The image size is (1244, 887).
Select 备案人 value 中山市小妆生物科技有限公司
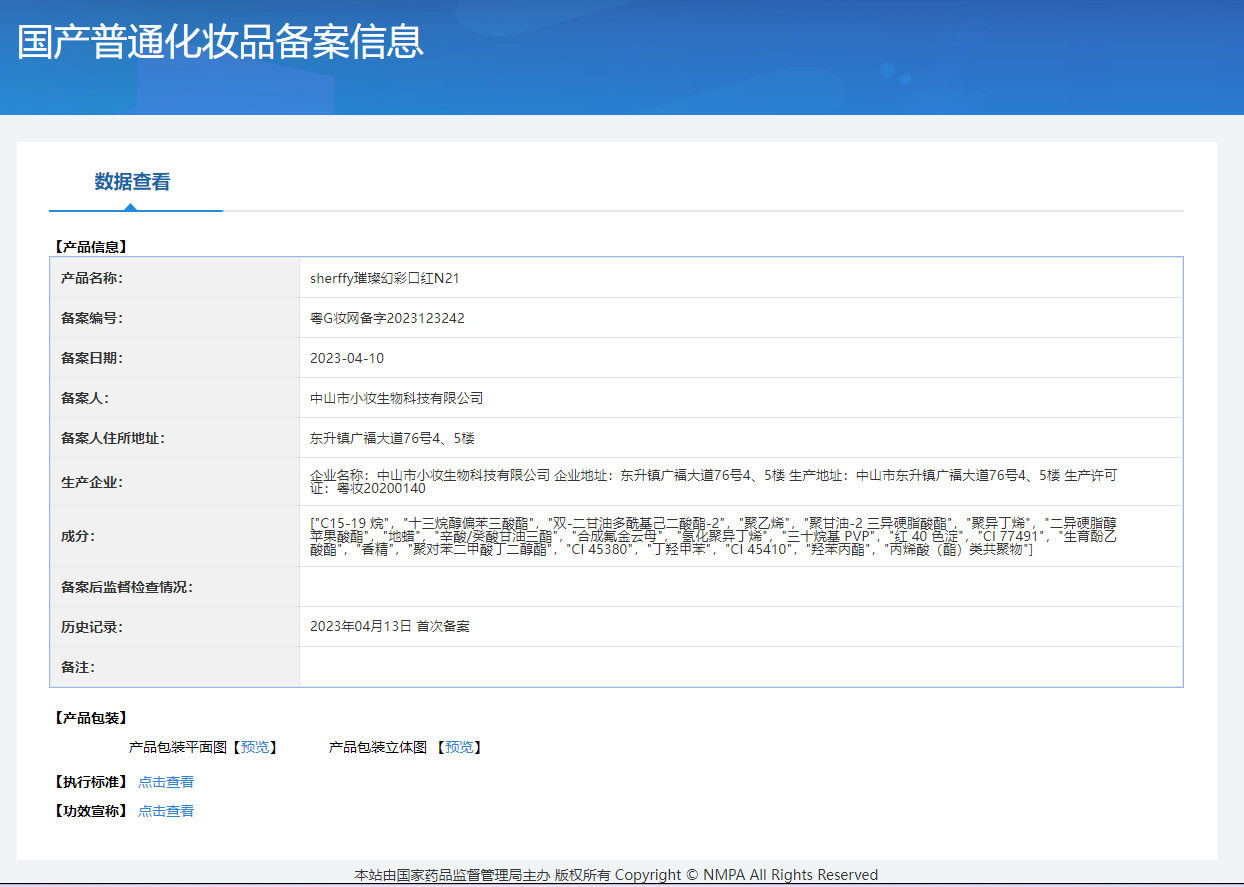tap(396, 398)
